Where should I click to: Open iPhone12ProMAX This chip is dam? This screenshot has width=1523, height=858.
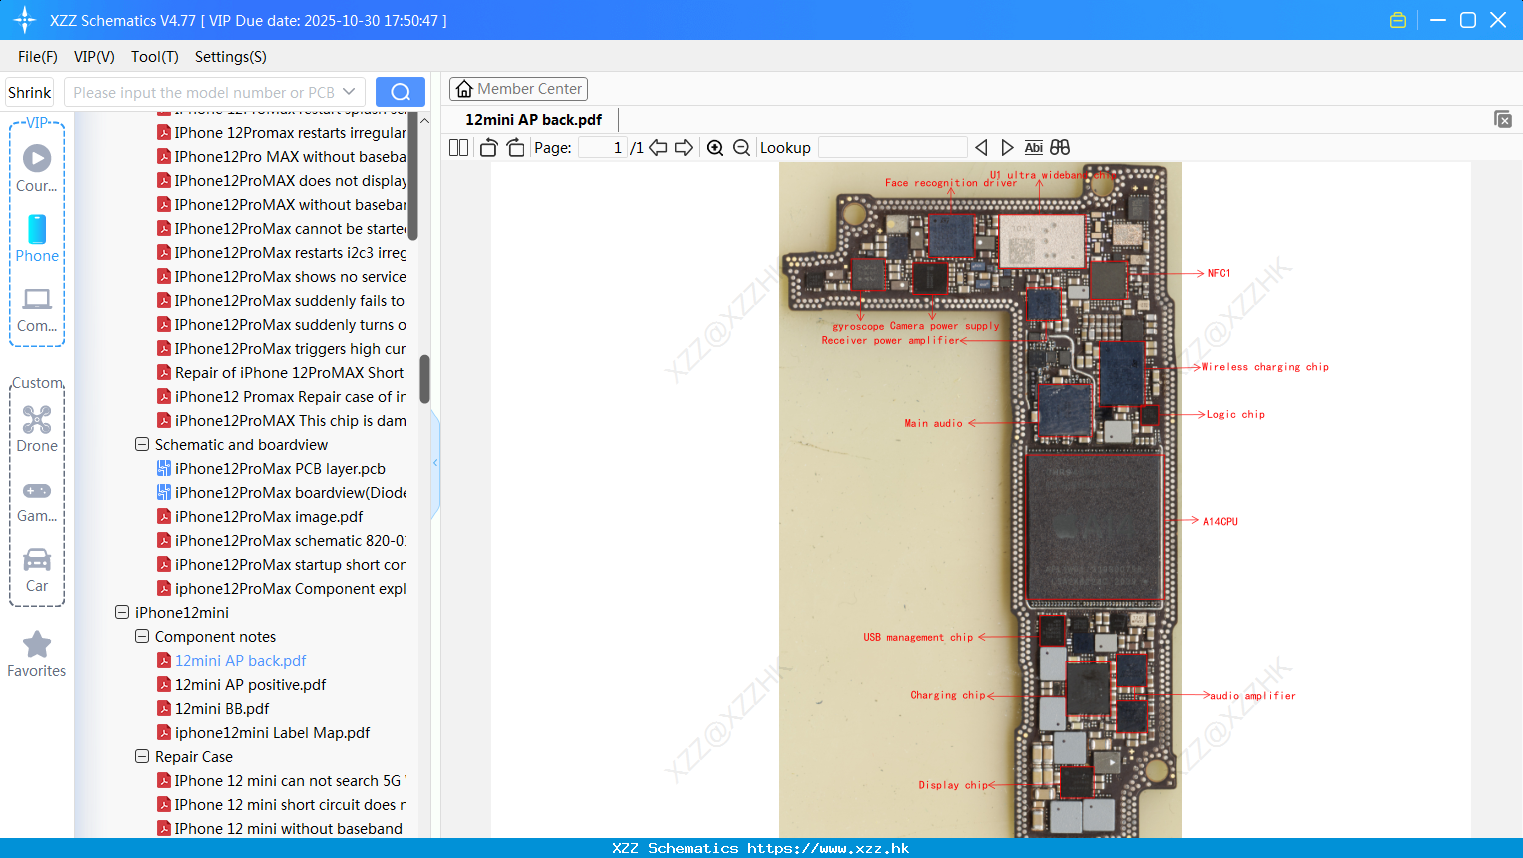point(290,420)
